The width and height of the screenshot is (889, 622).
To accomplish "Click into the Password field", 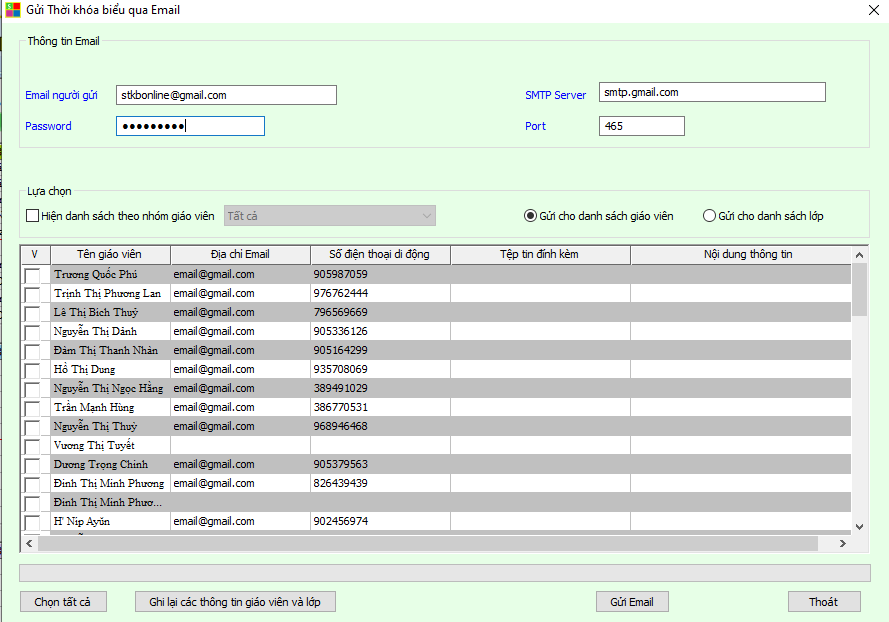I will point(190,126).
